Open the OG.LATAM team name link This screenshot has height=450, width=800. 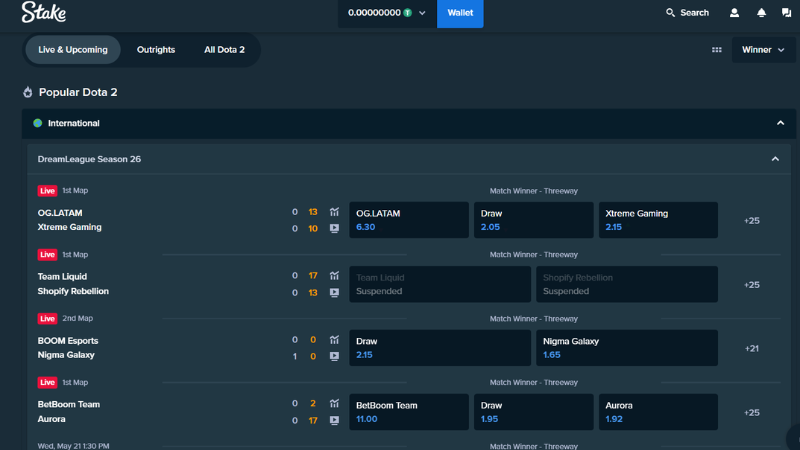(x=60, y=213)
